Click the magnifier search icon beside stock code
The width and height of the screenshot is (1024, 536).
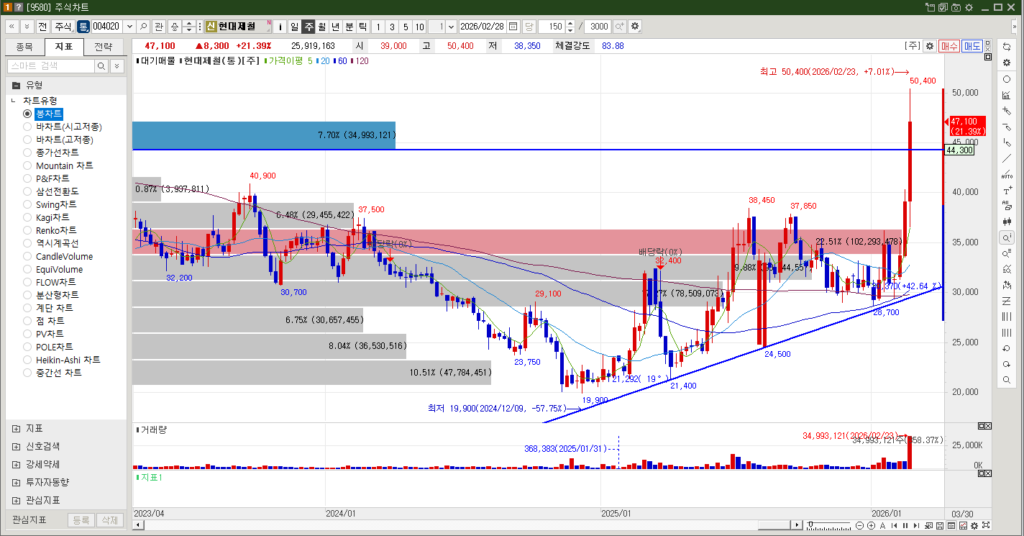(144, 25)
